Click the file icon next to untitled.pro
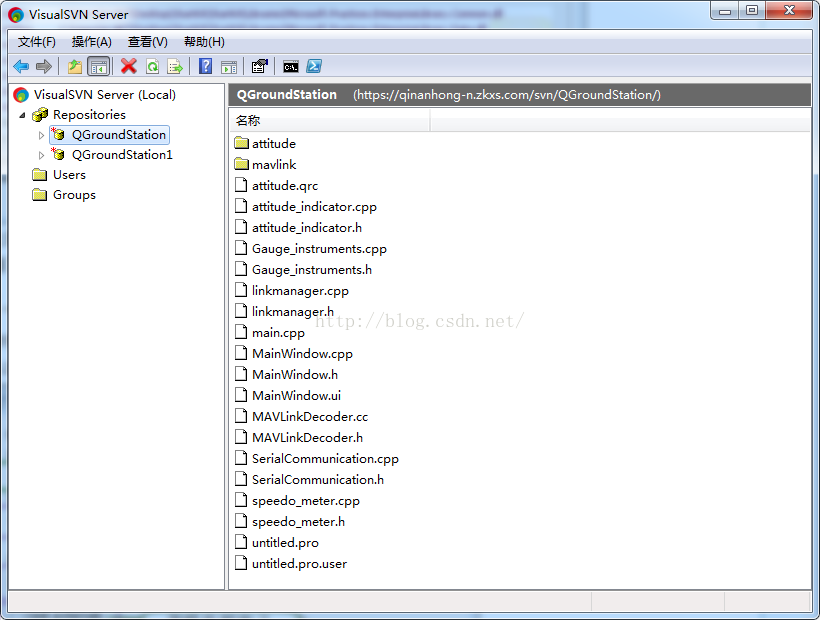The height and width of the screenshot is (620, 820). pos(241,542)
